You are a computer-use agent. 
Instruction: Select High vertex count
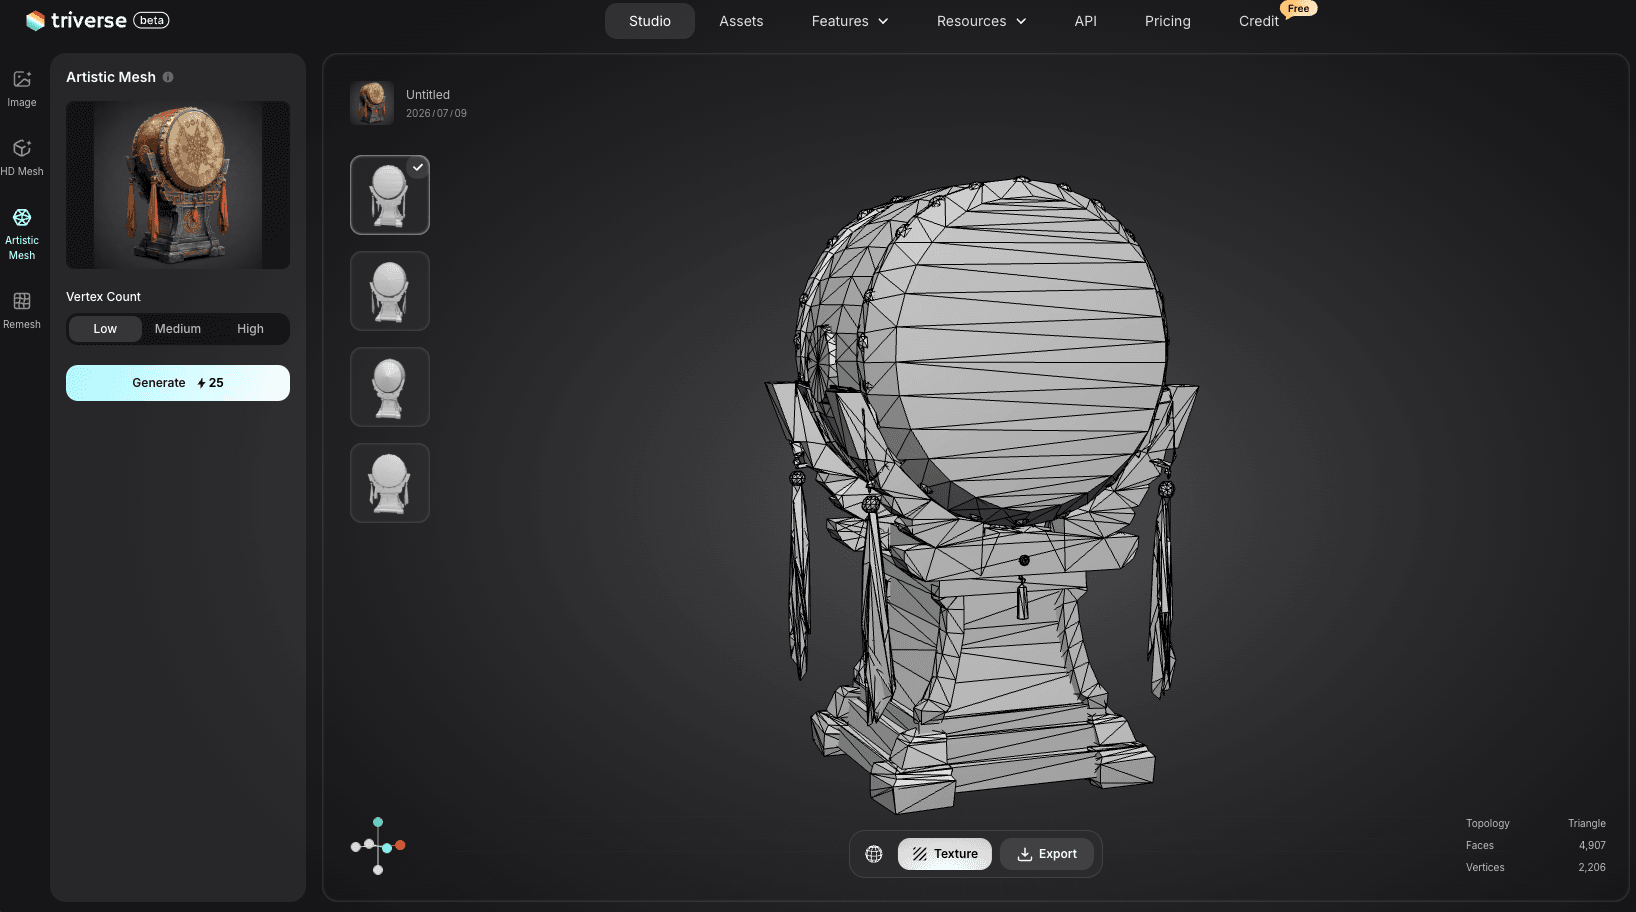250,329
